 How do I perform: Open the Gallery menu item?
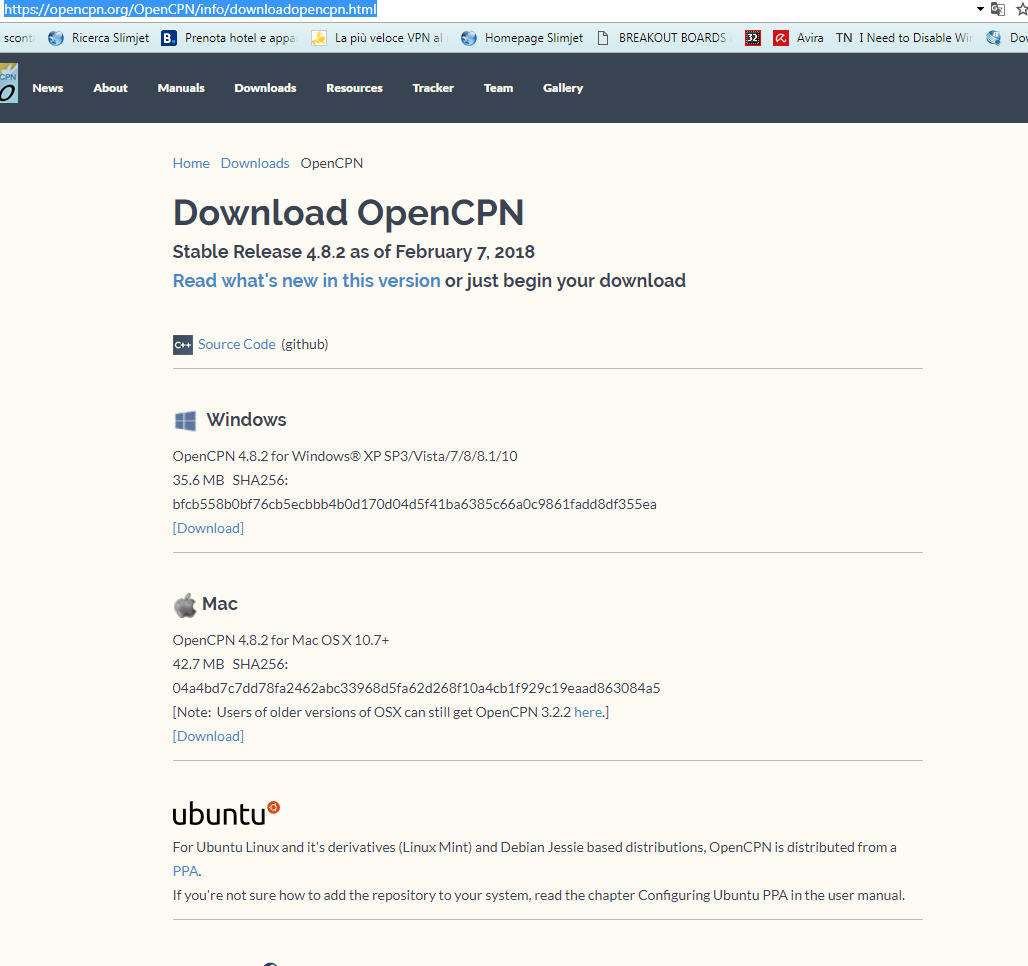pyautogui.click(x=563, y=88)
